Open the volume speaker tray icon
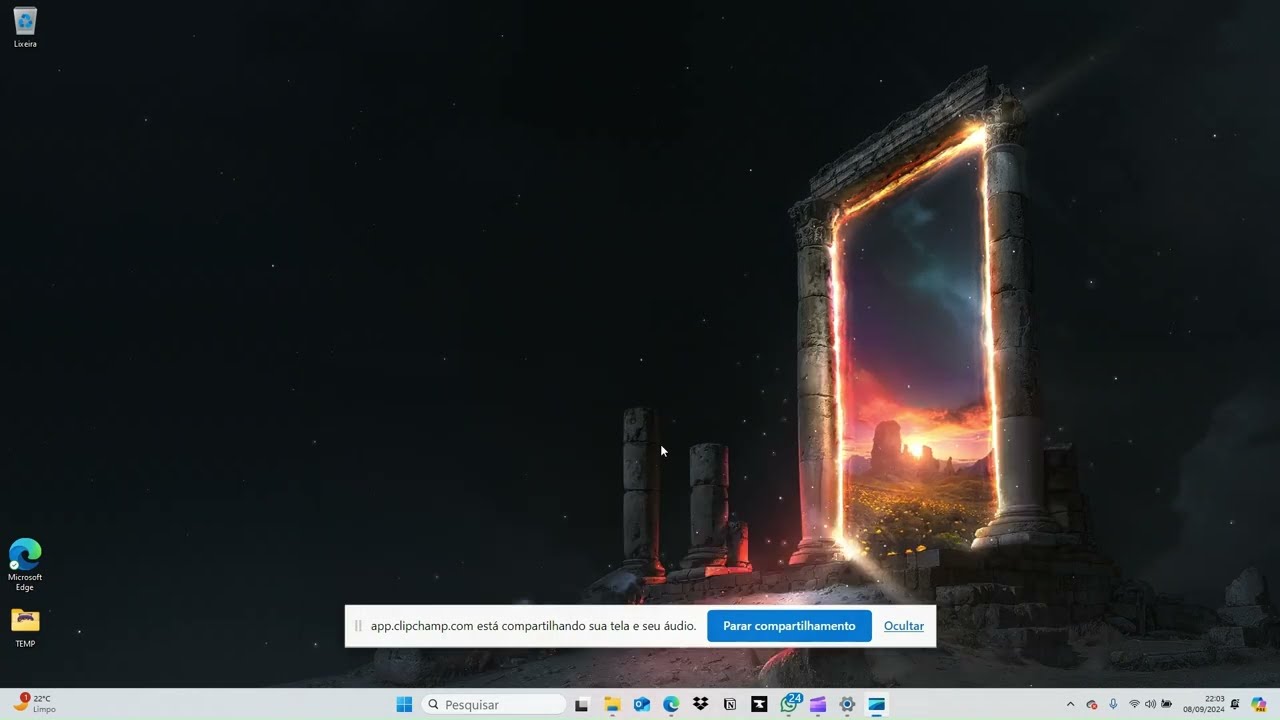 [1150, 705]
